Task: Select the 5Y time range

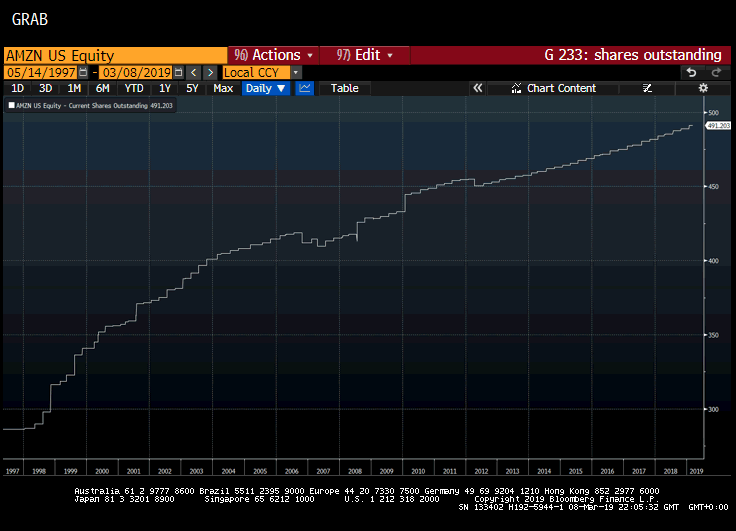Action: [192, 88]
